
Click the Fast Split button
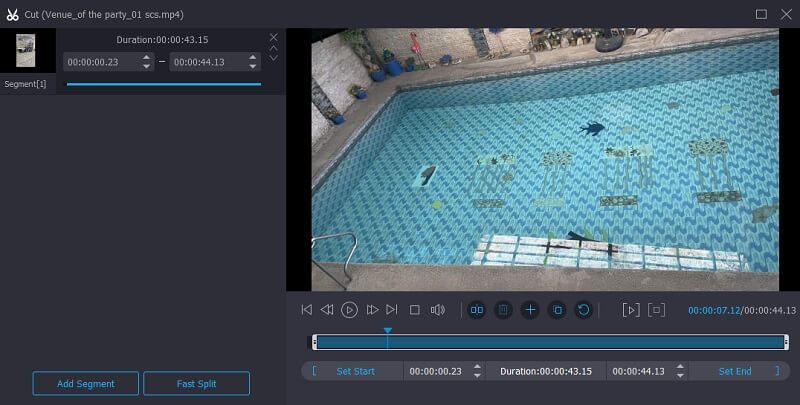tap(196, 384)
